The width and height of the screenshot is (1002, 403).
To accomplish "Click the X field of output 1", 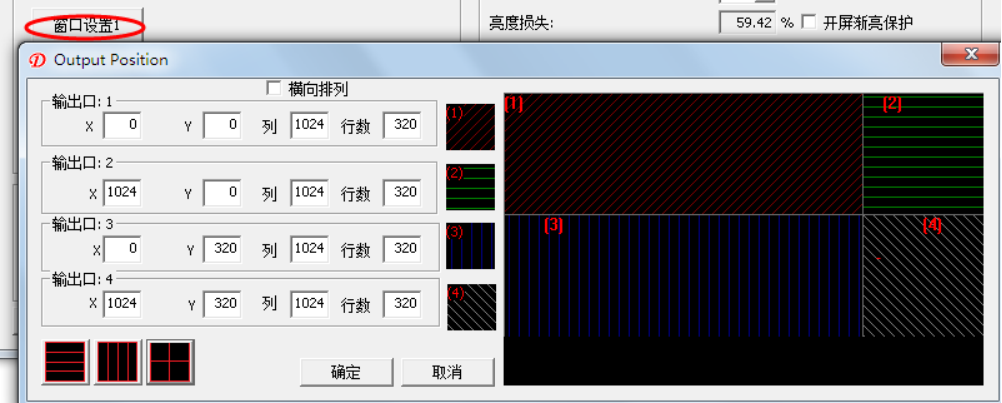I will tap(122, 126).
